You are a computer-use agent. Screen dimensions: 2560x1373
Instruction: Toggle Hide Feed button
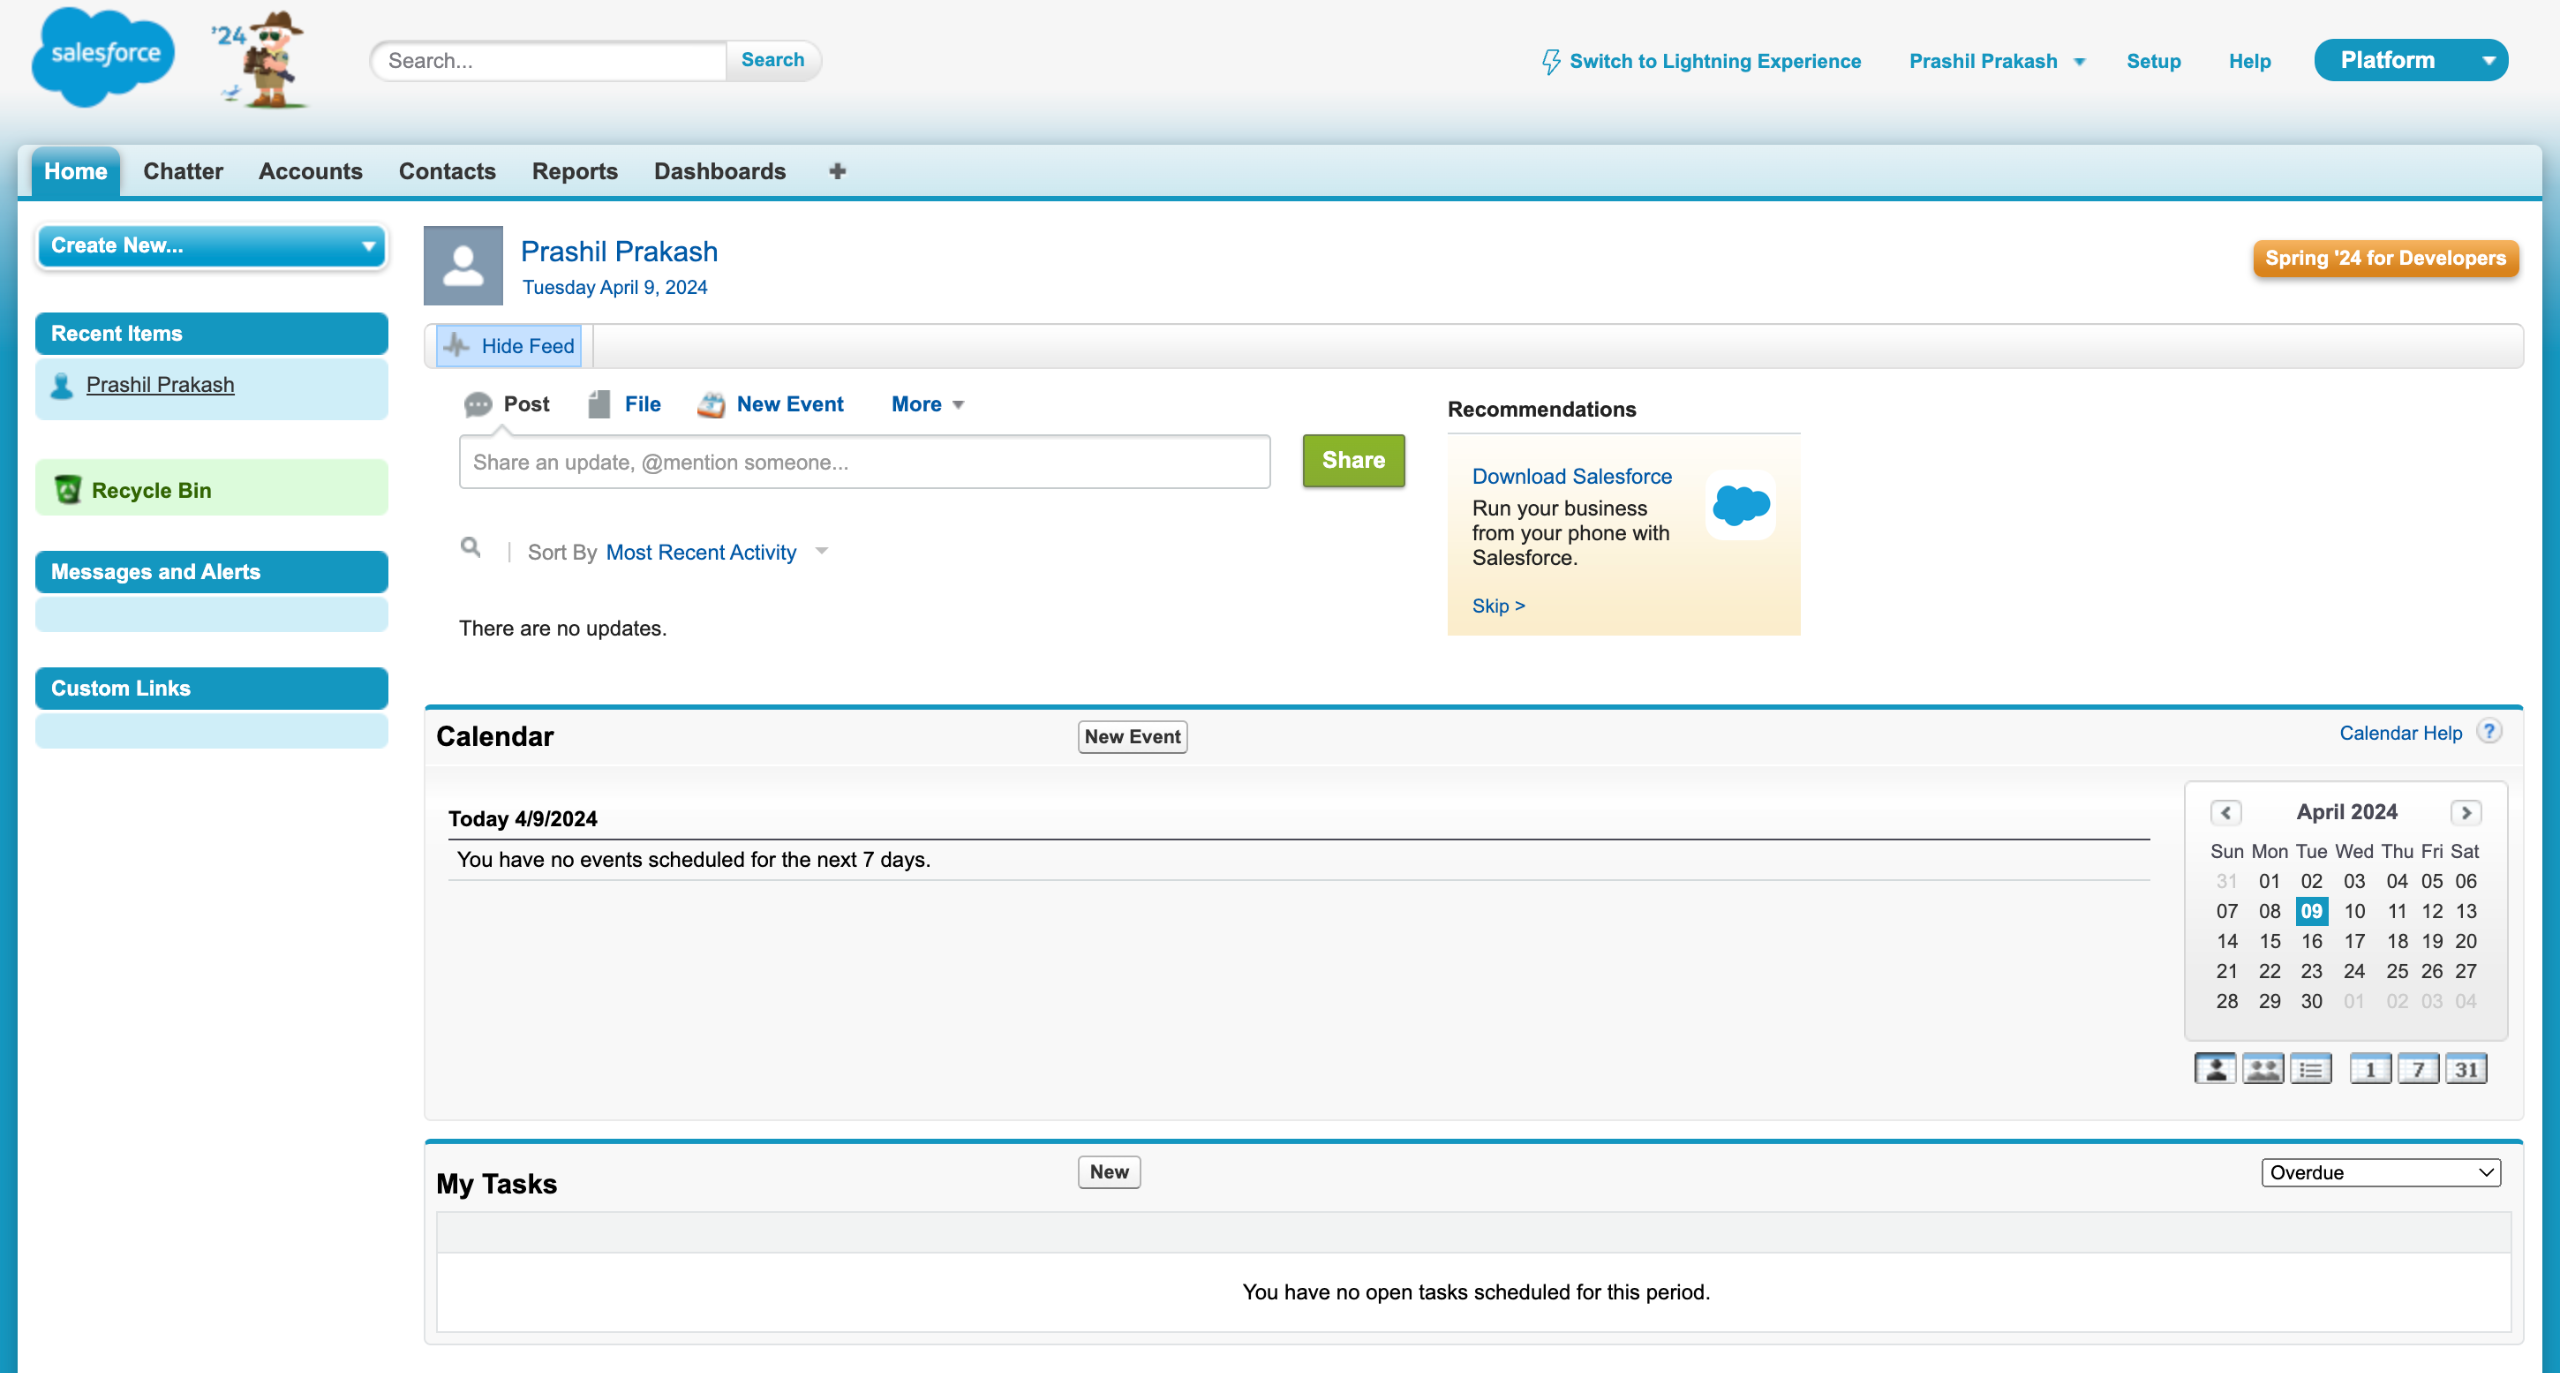[510, 346]
